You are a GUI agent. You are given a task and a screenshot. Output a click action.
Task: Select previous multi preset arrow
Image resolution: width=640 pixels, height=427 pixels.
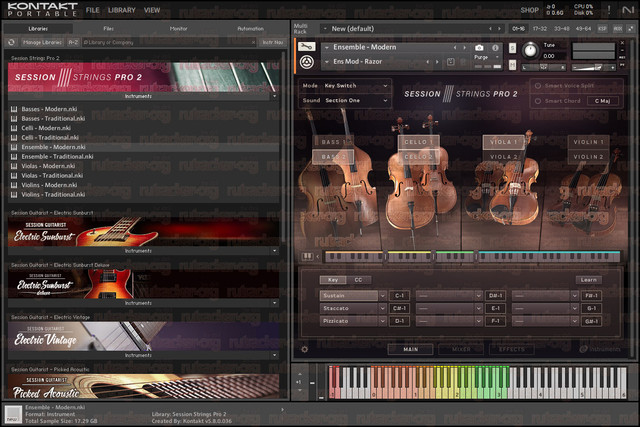click(x=490, y=29)
